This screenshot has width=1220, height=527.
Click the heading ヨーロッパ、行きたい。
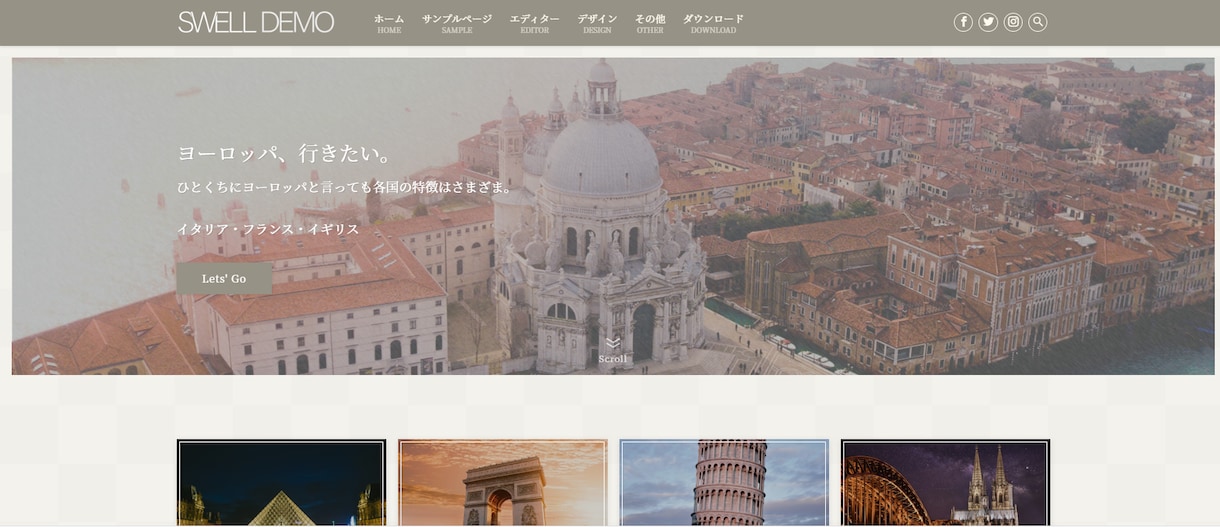coord(286,153)
